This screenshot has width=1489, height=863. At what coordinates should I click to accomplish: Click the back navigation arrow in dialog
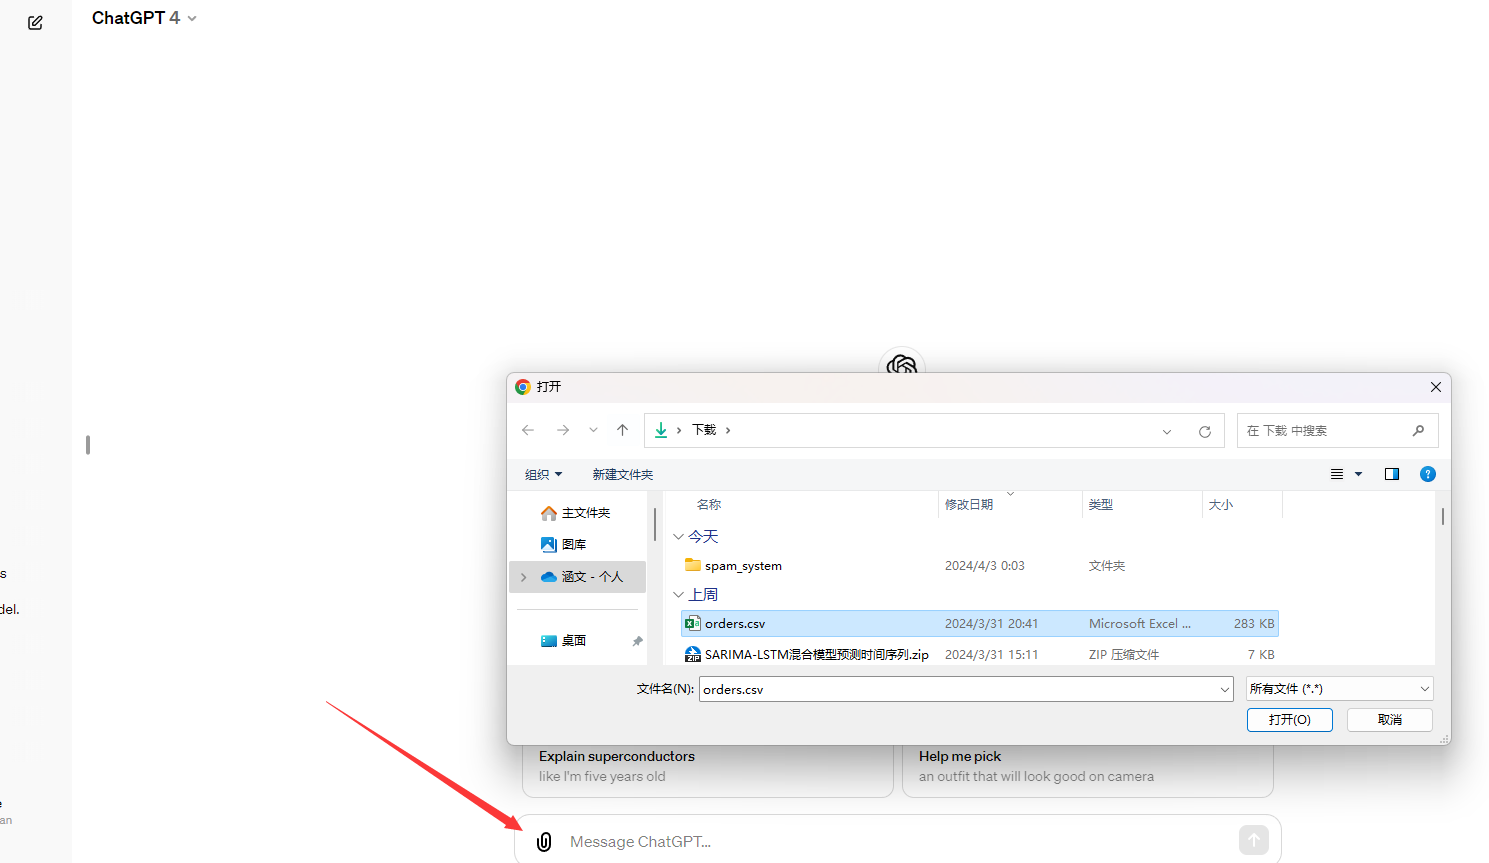528,430
